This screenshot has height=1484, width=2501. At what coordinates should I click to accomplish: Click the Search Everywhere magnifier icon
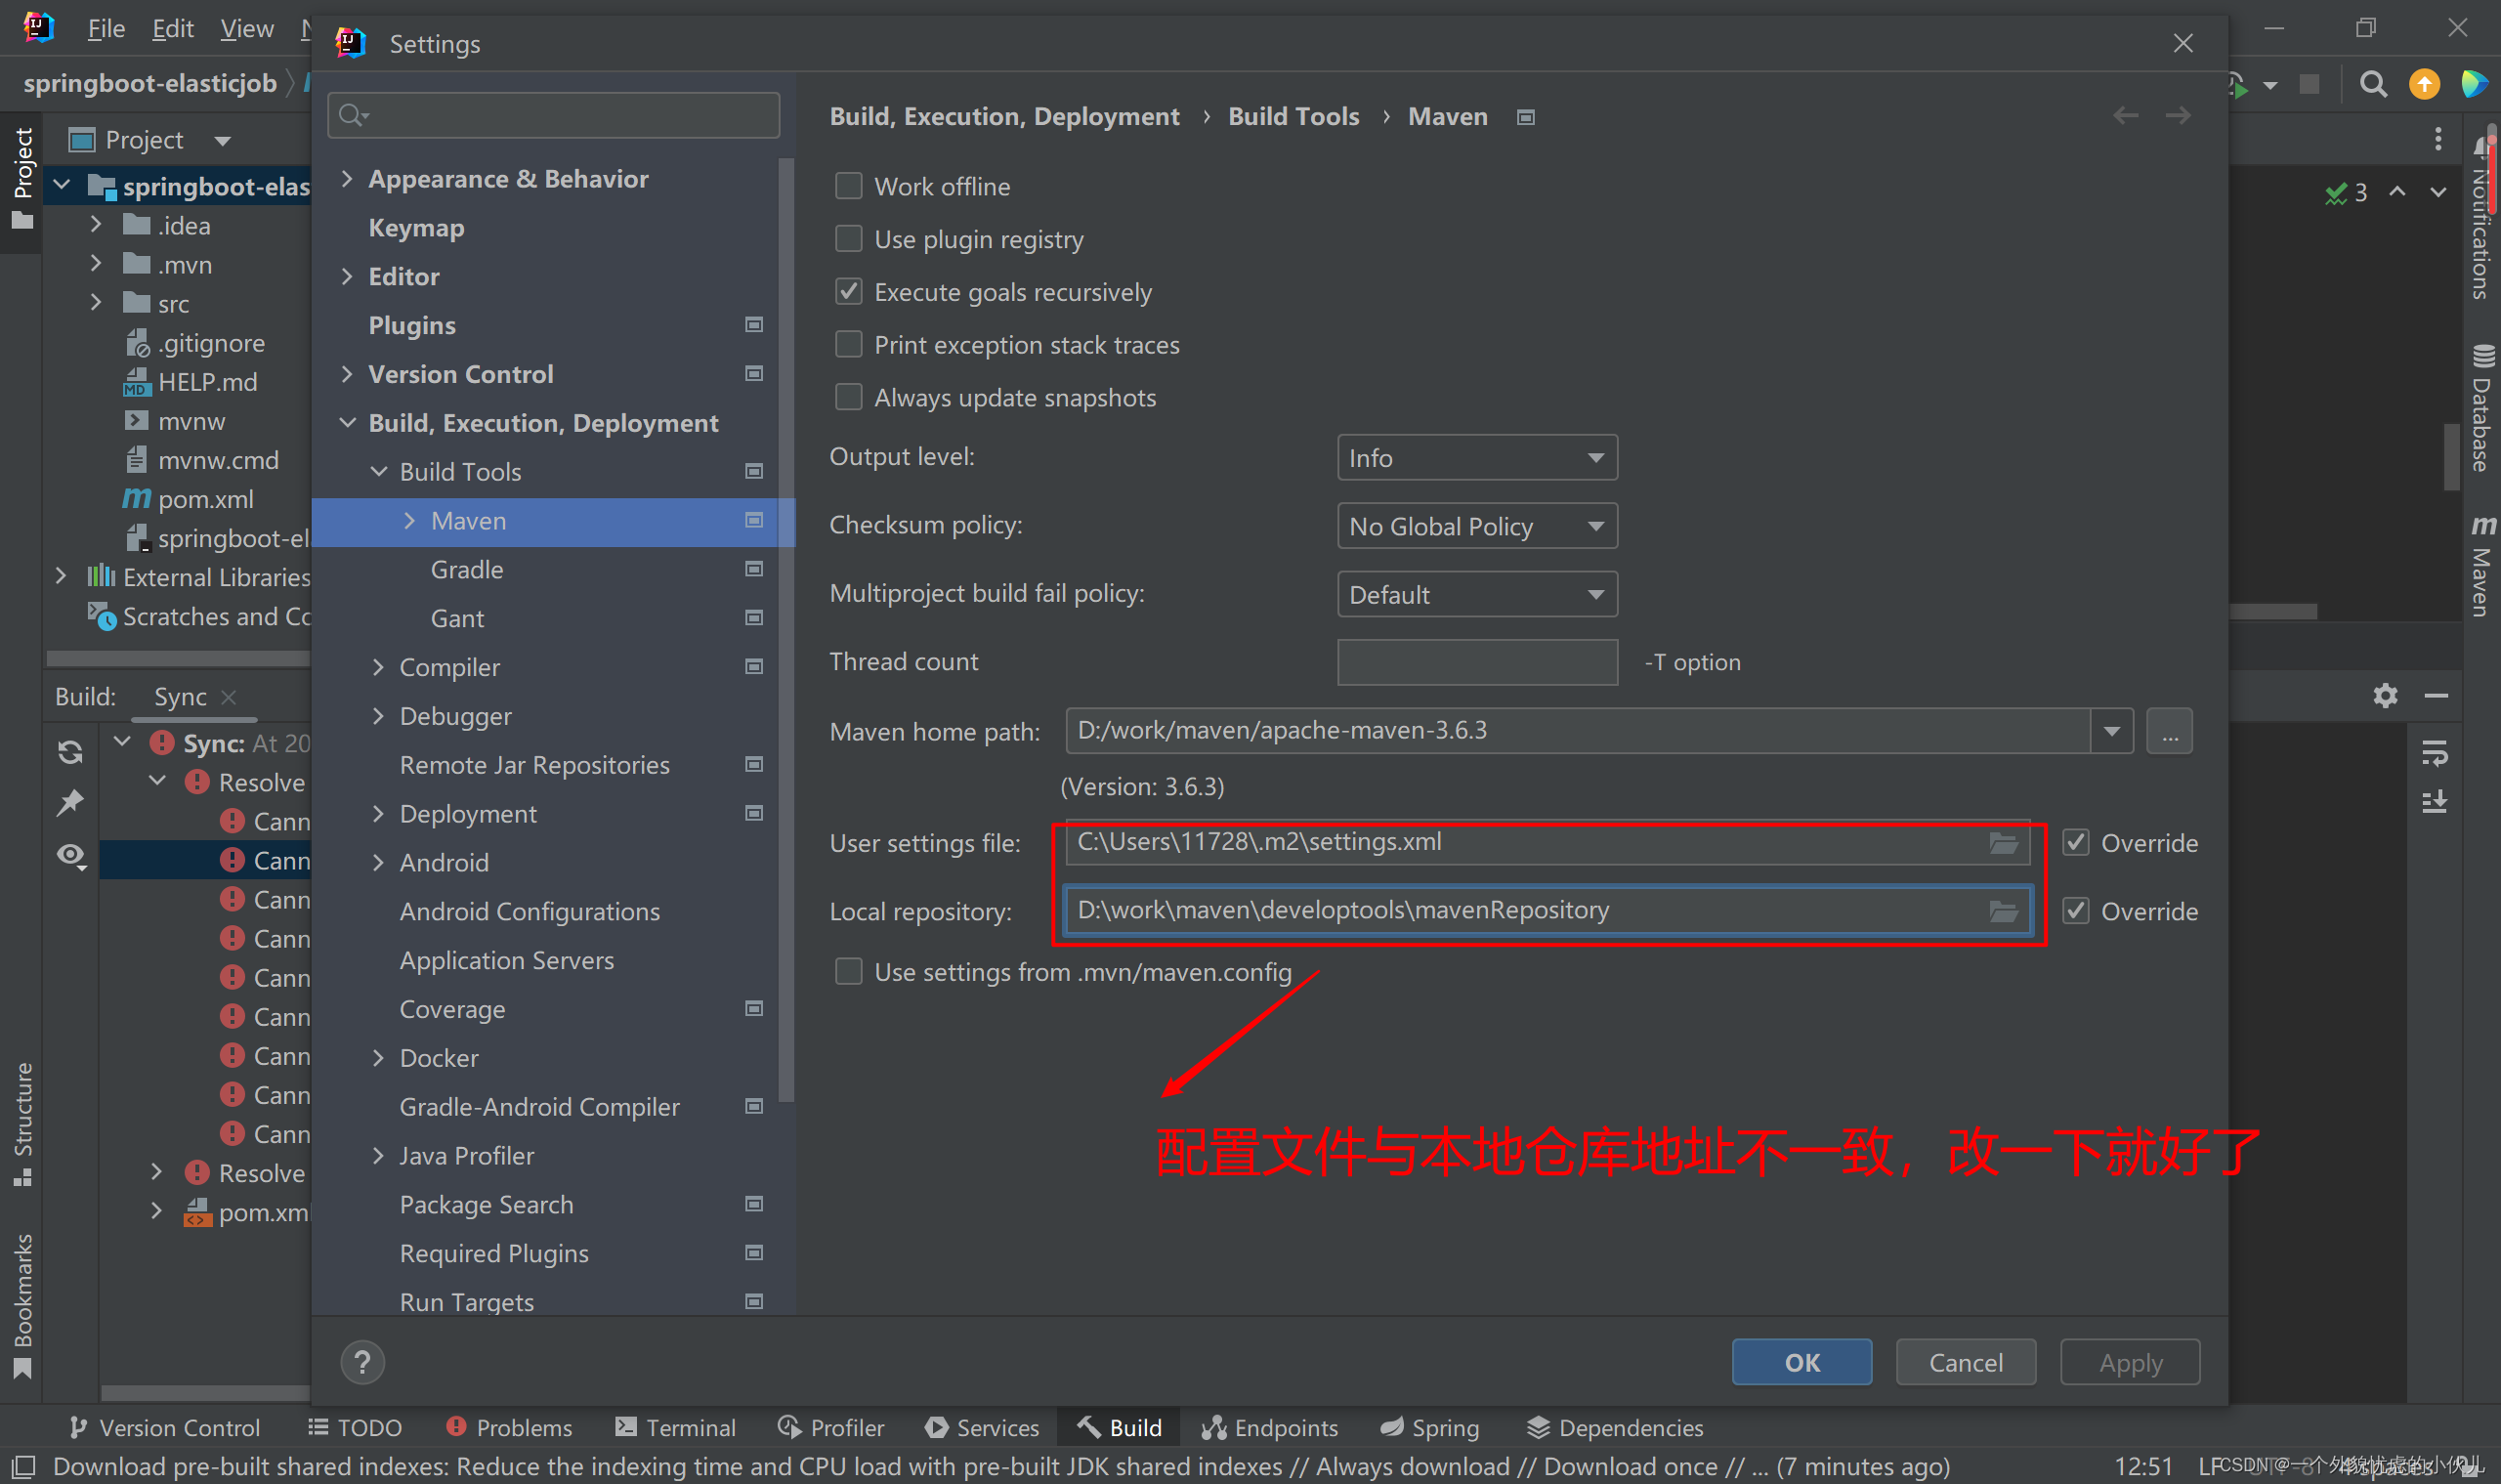click(2373, 85)
